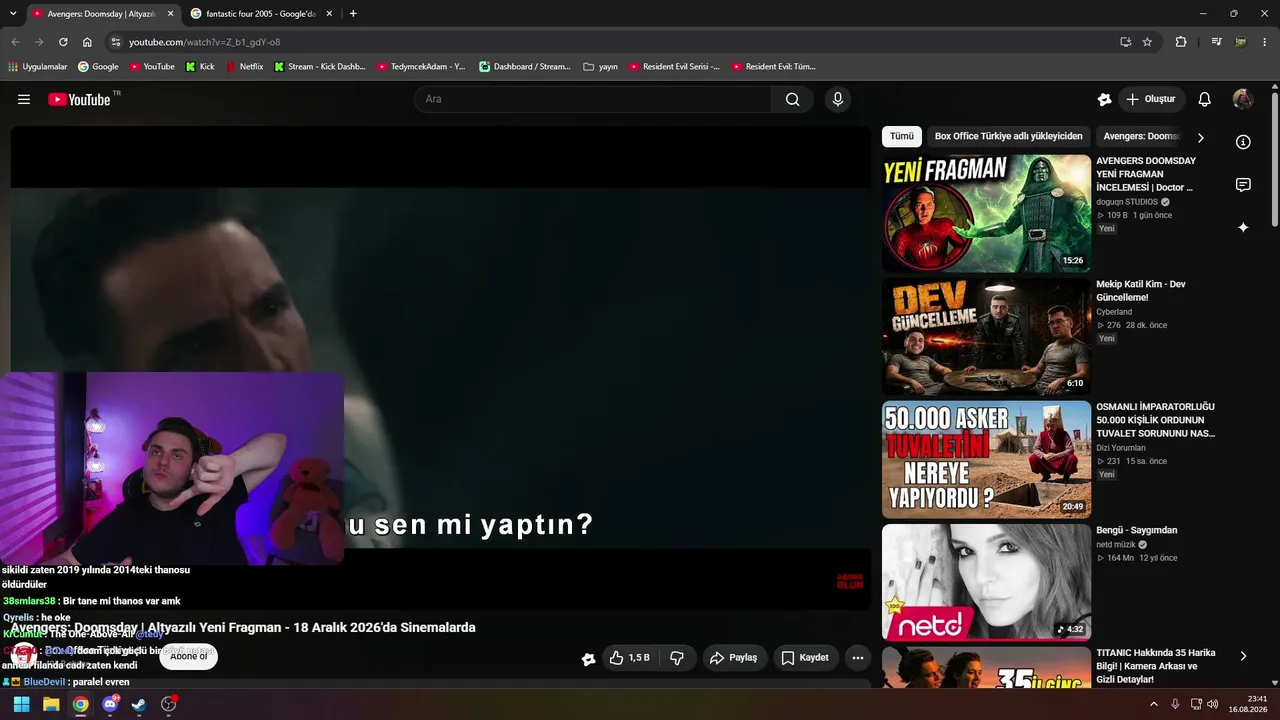Open the 50.000 Asker video thumbnail
This screenshot has width=1280, height=720.
click(x=986, y=459)
